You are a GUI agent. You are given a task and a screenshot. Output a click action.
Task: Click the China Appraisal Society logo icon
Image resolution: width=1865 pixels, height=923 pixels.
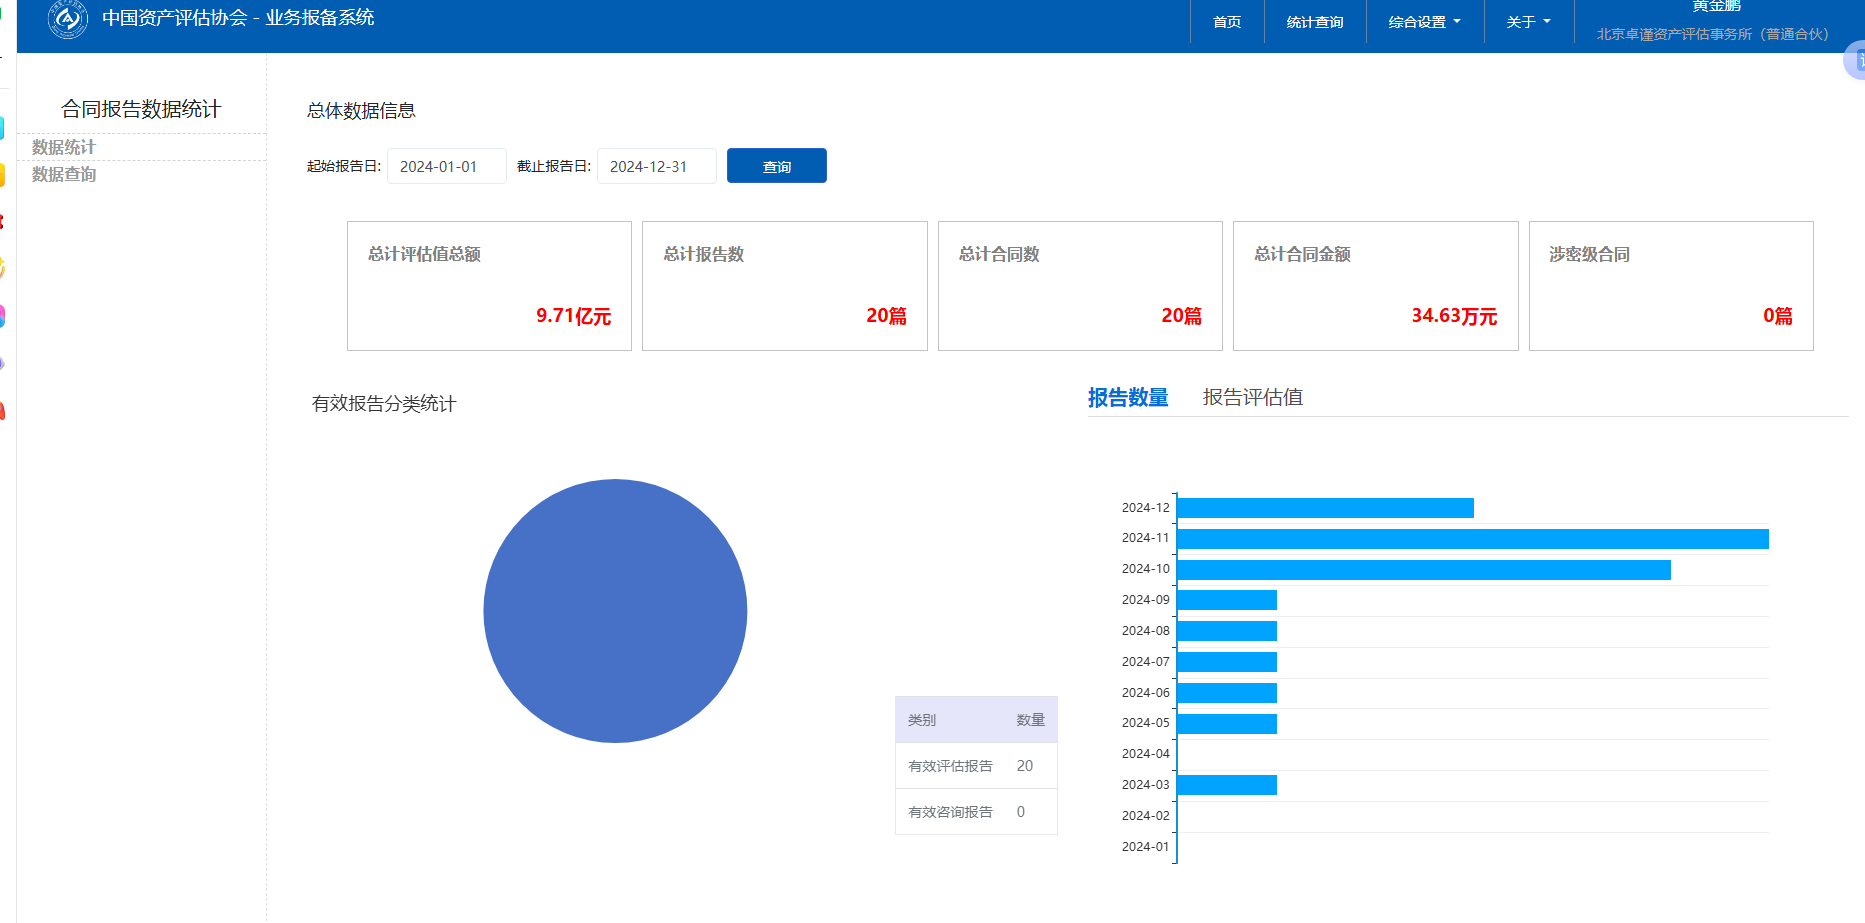pyautogui.click(x=68, y=19)
